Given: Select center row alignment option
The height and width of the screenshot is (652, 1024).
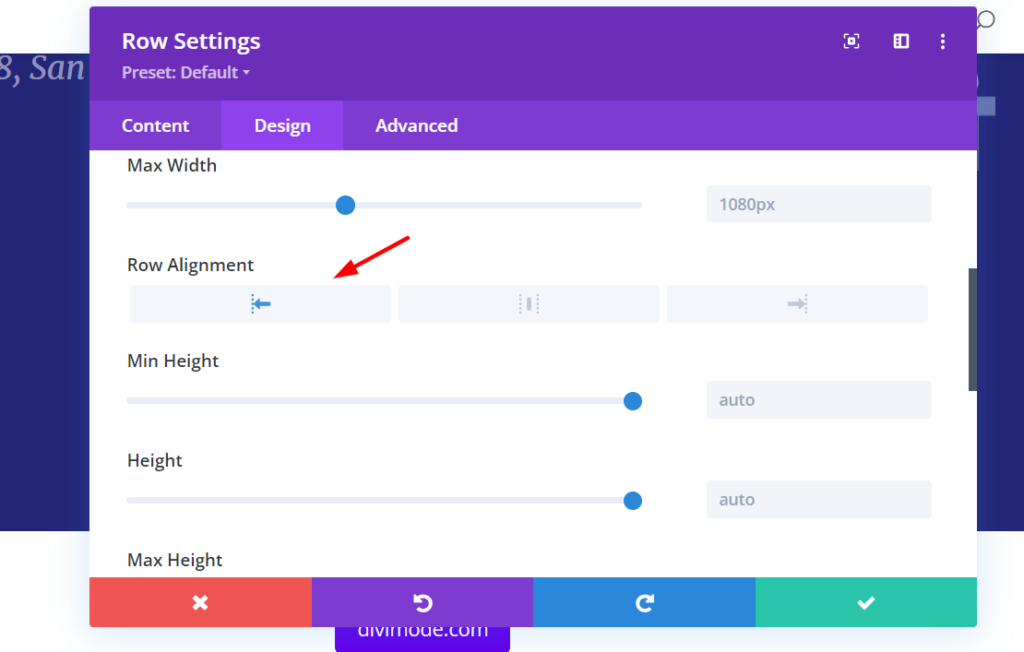Looking at the screenshot, I should point(529,304).
